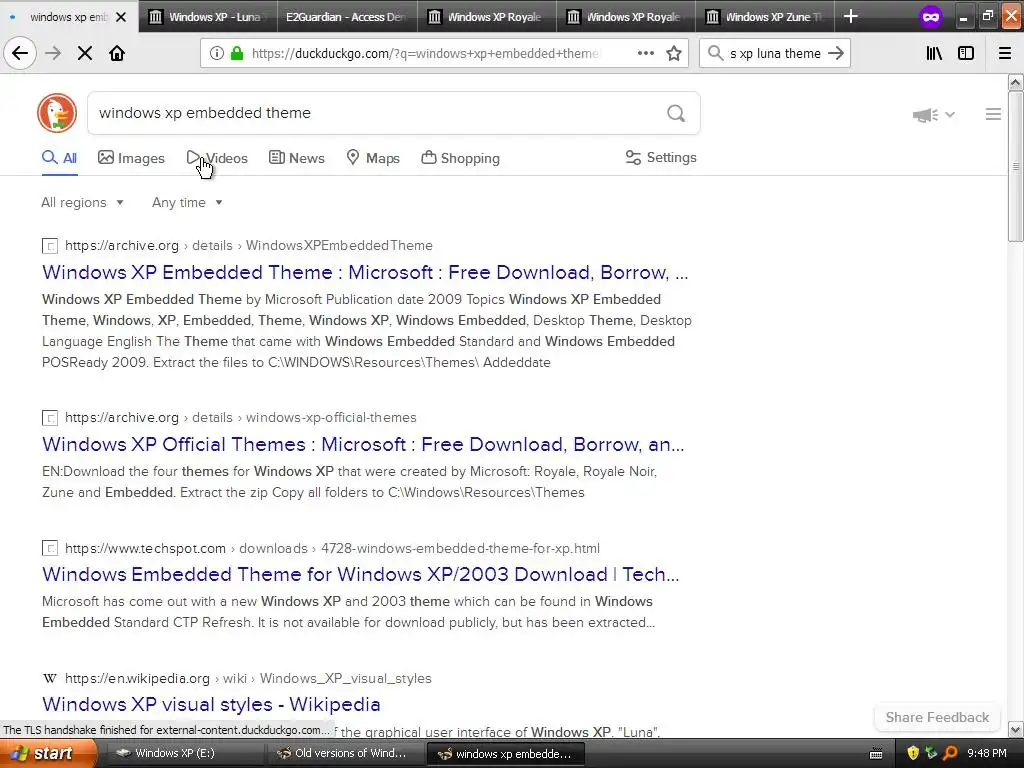Screen dimensions: 1024x768
Task: Click the security shield tray icon
Action: point(913,754)
